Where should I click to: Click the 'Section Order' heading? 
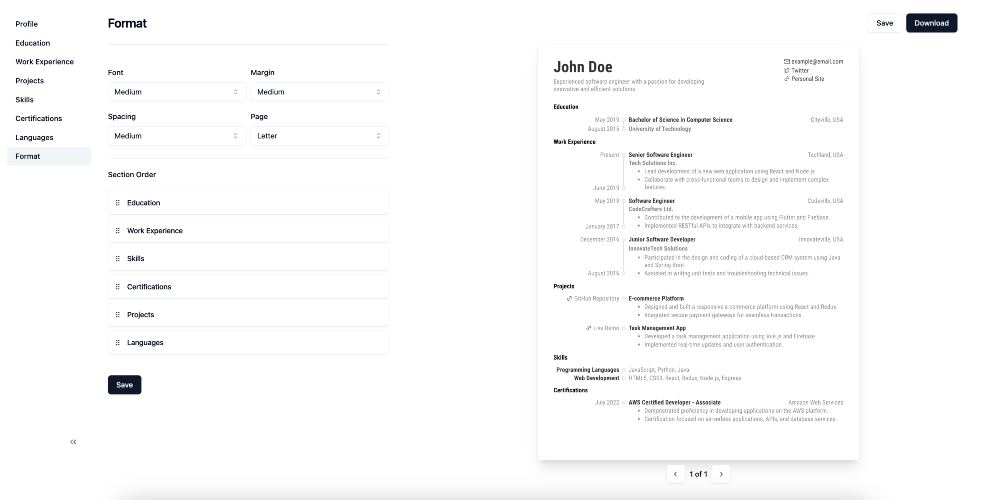(132, 175)
